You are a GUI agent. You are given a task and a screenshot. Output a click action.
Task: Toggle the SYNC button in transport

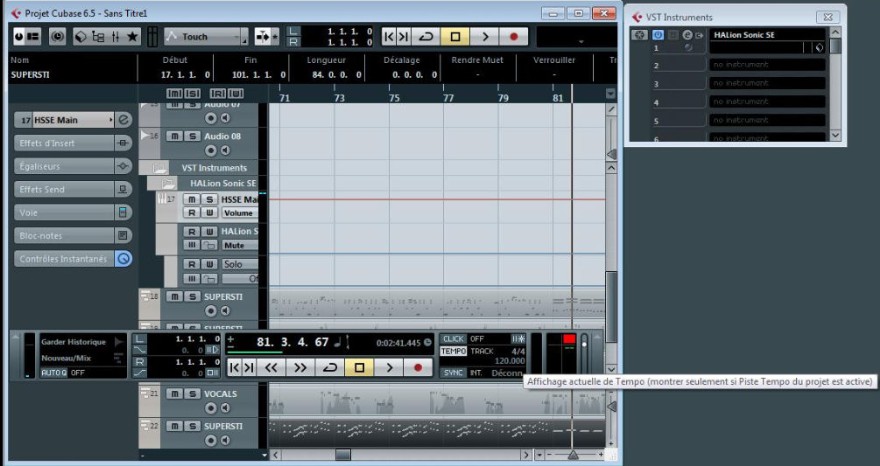453,373
